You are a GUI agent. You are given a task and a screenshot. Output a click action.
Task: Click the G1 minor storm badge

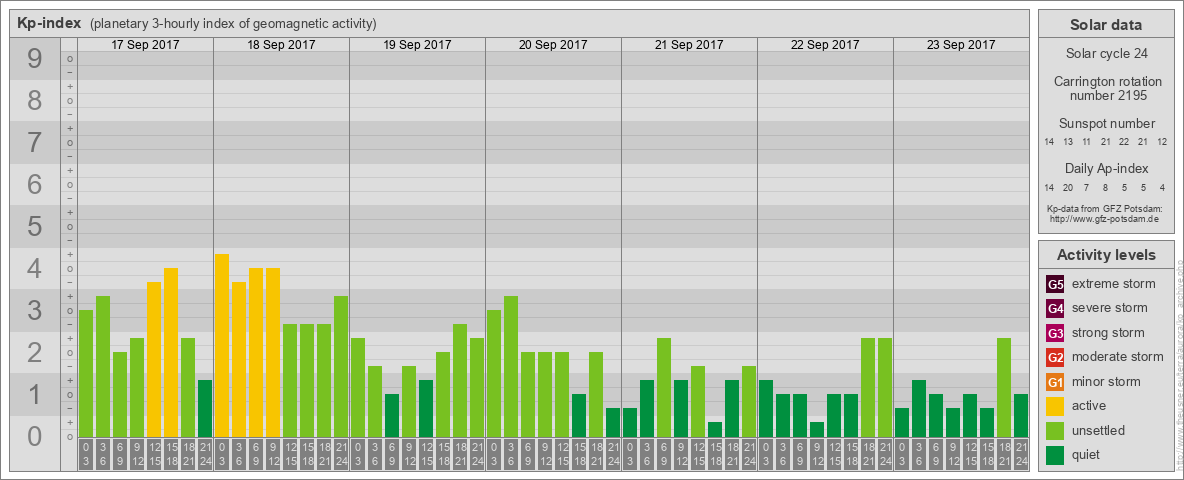1055,382
